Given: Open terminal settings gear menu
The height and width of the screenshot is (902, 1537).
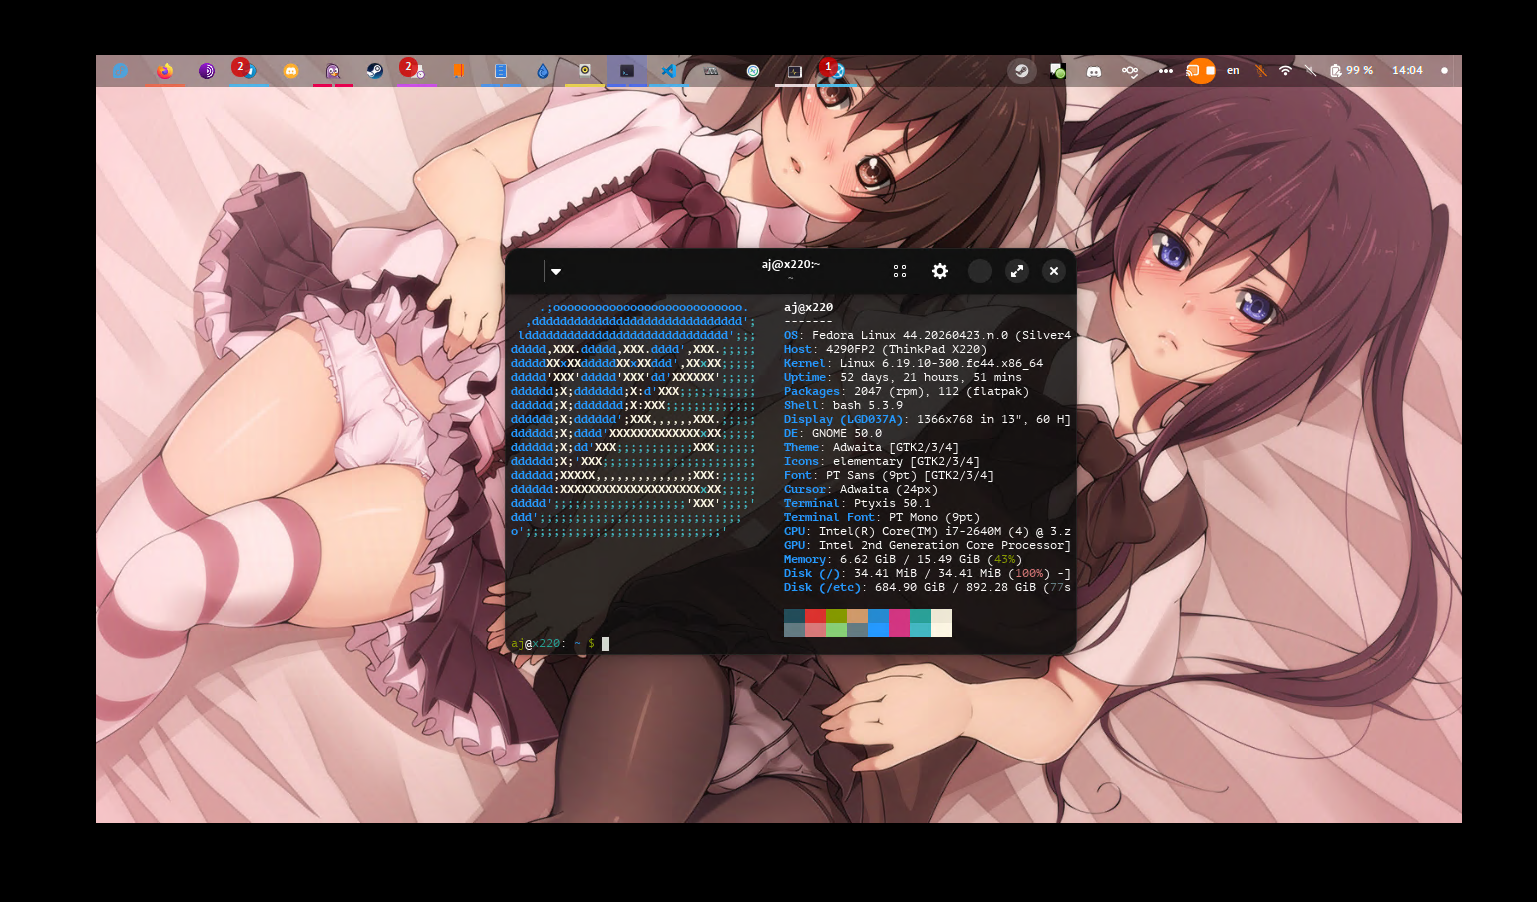Looking at the screenshot, I should pos(940,271).
